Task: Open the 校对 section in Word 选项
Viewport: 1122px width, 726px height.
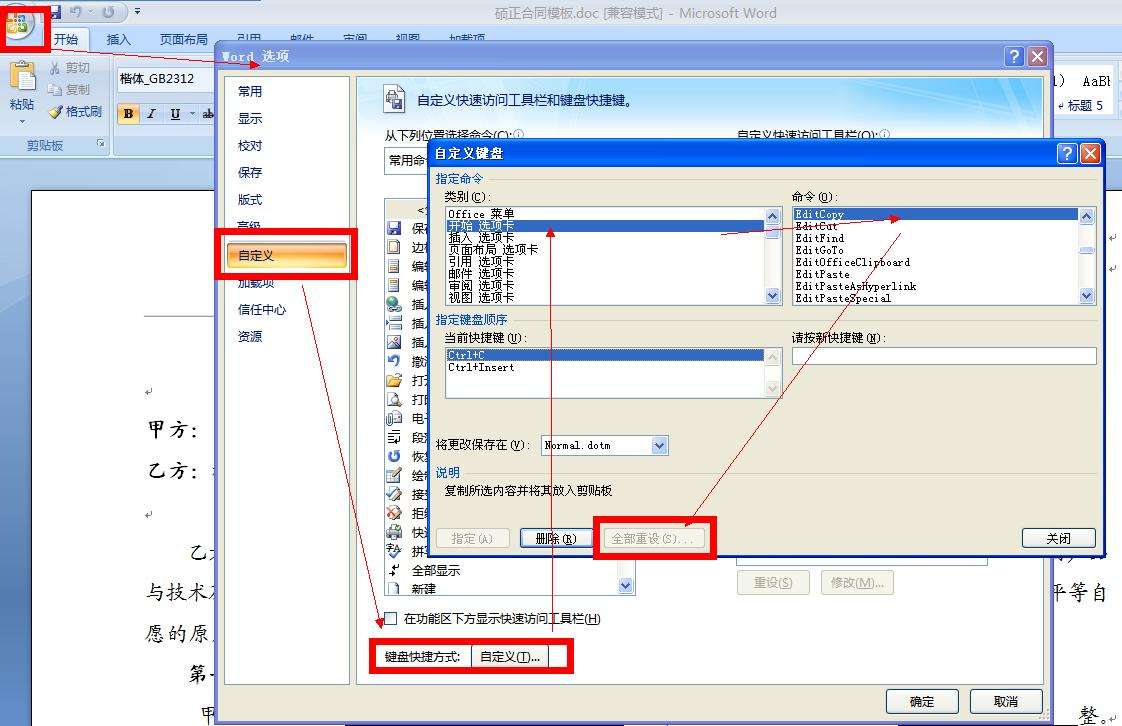Action: click(250, 146)
